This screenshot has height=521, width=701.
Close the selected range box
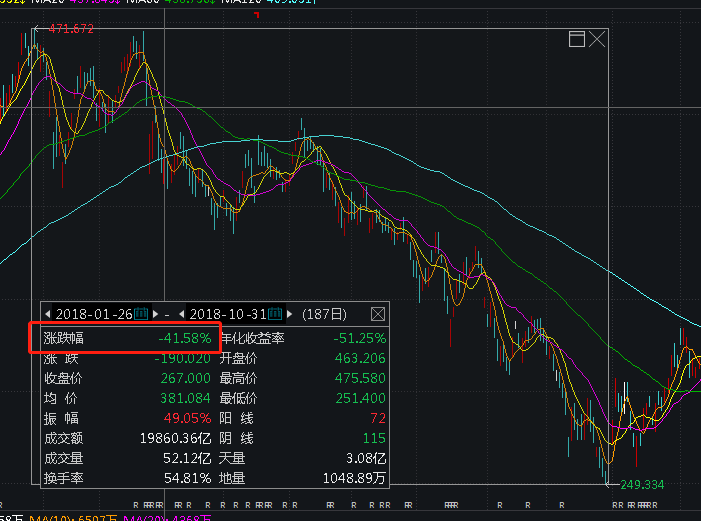(597, 39)
